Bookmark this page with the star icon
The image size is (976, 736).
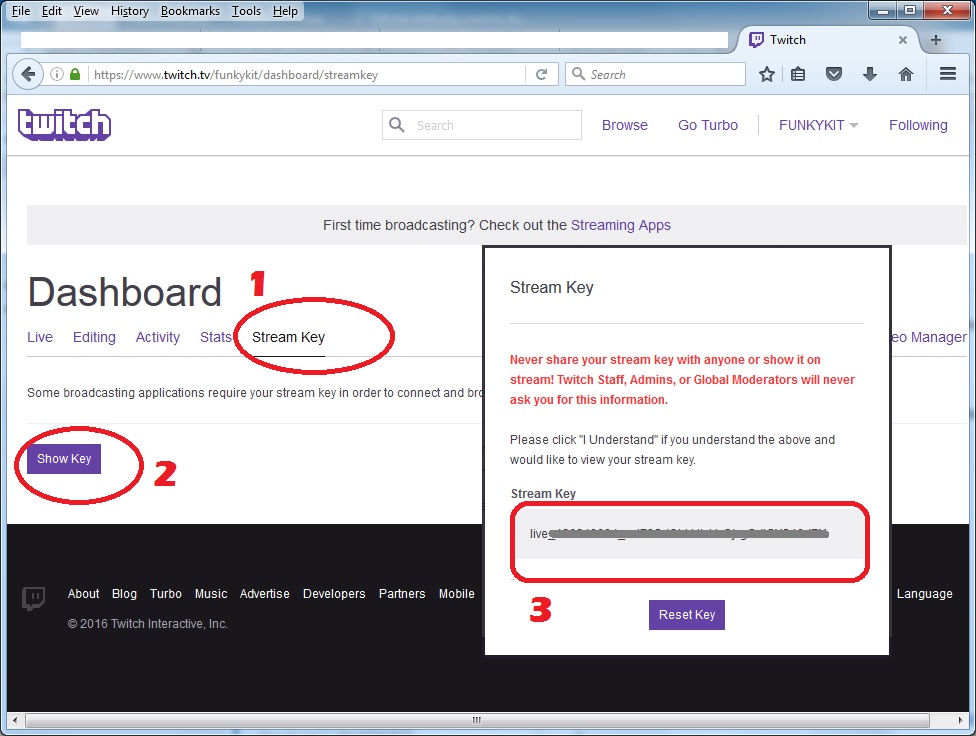[x=767, y=75]
